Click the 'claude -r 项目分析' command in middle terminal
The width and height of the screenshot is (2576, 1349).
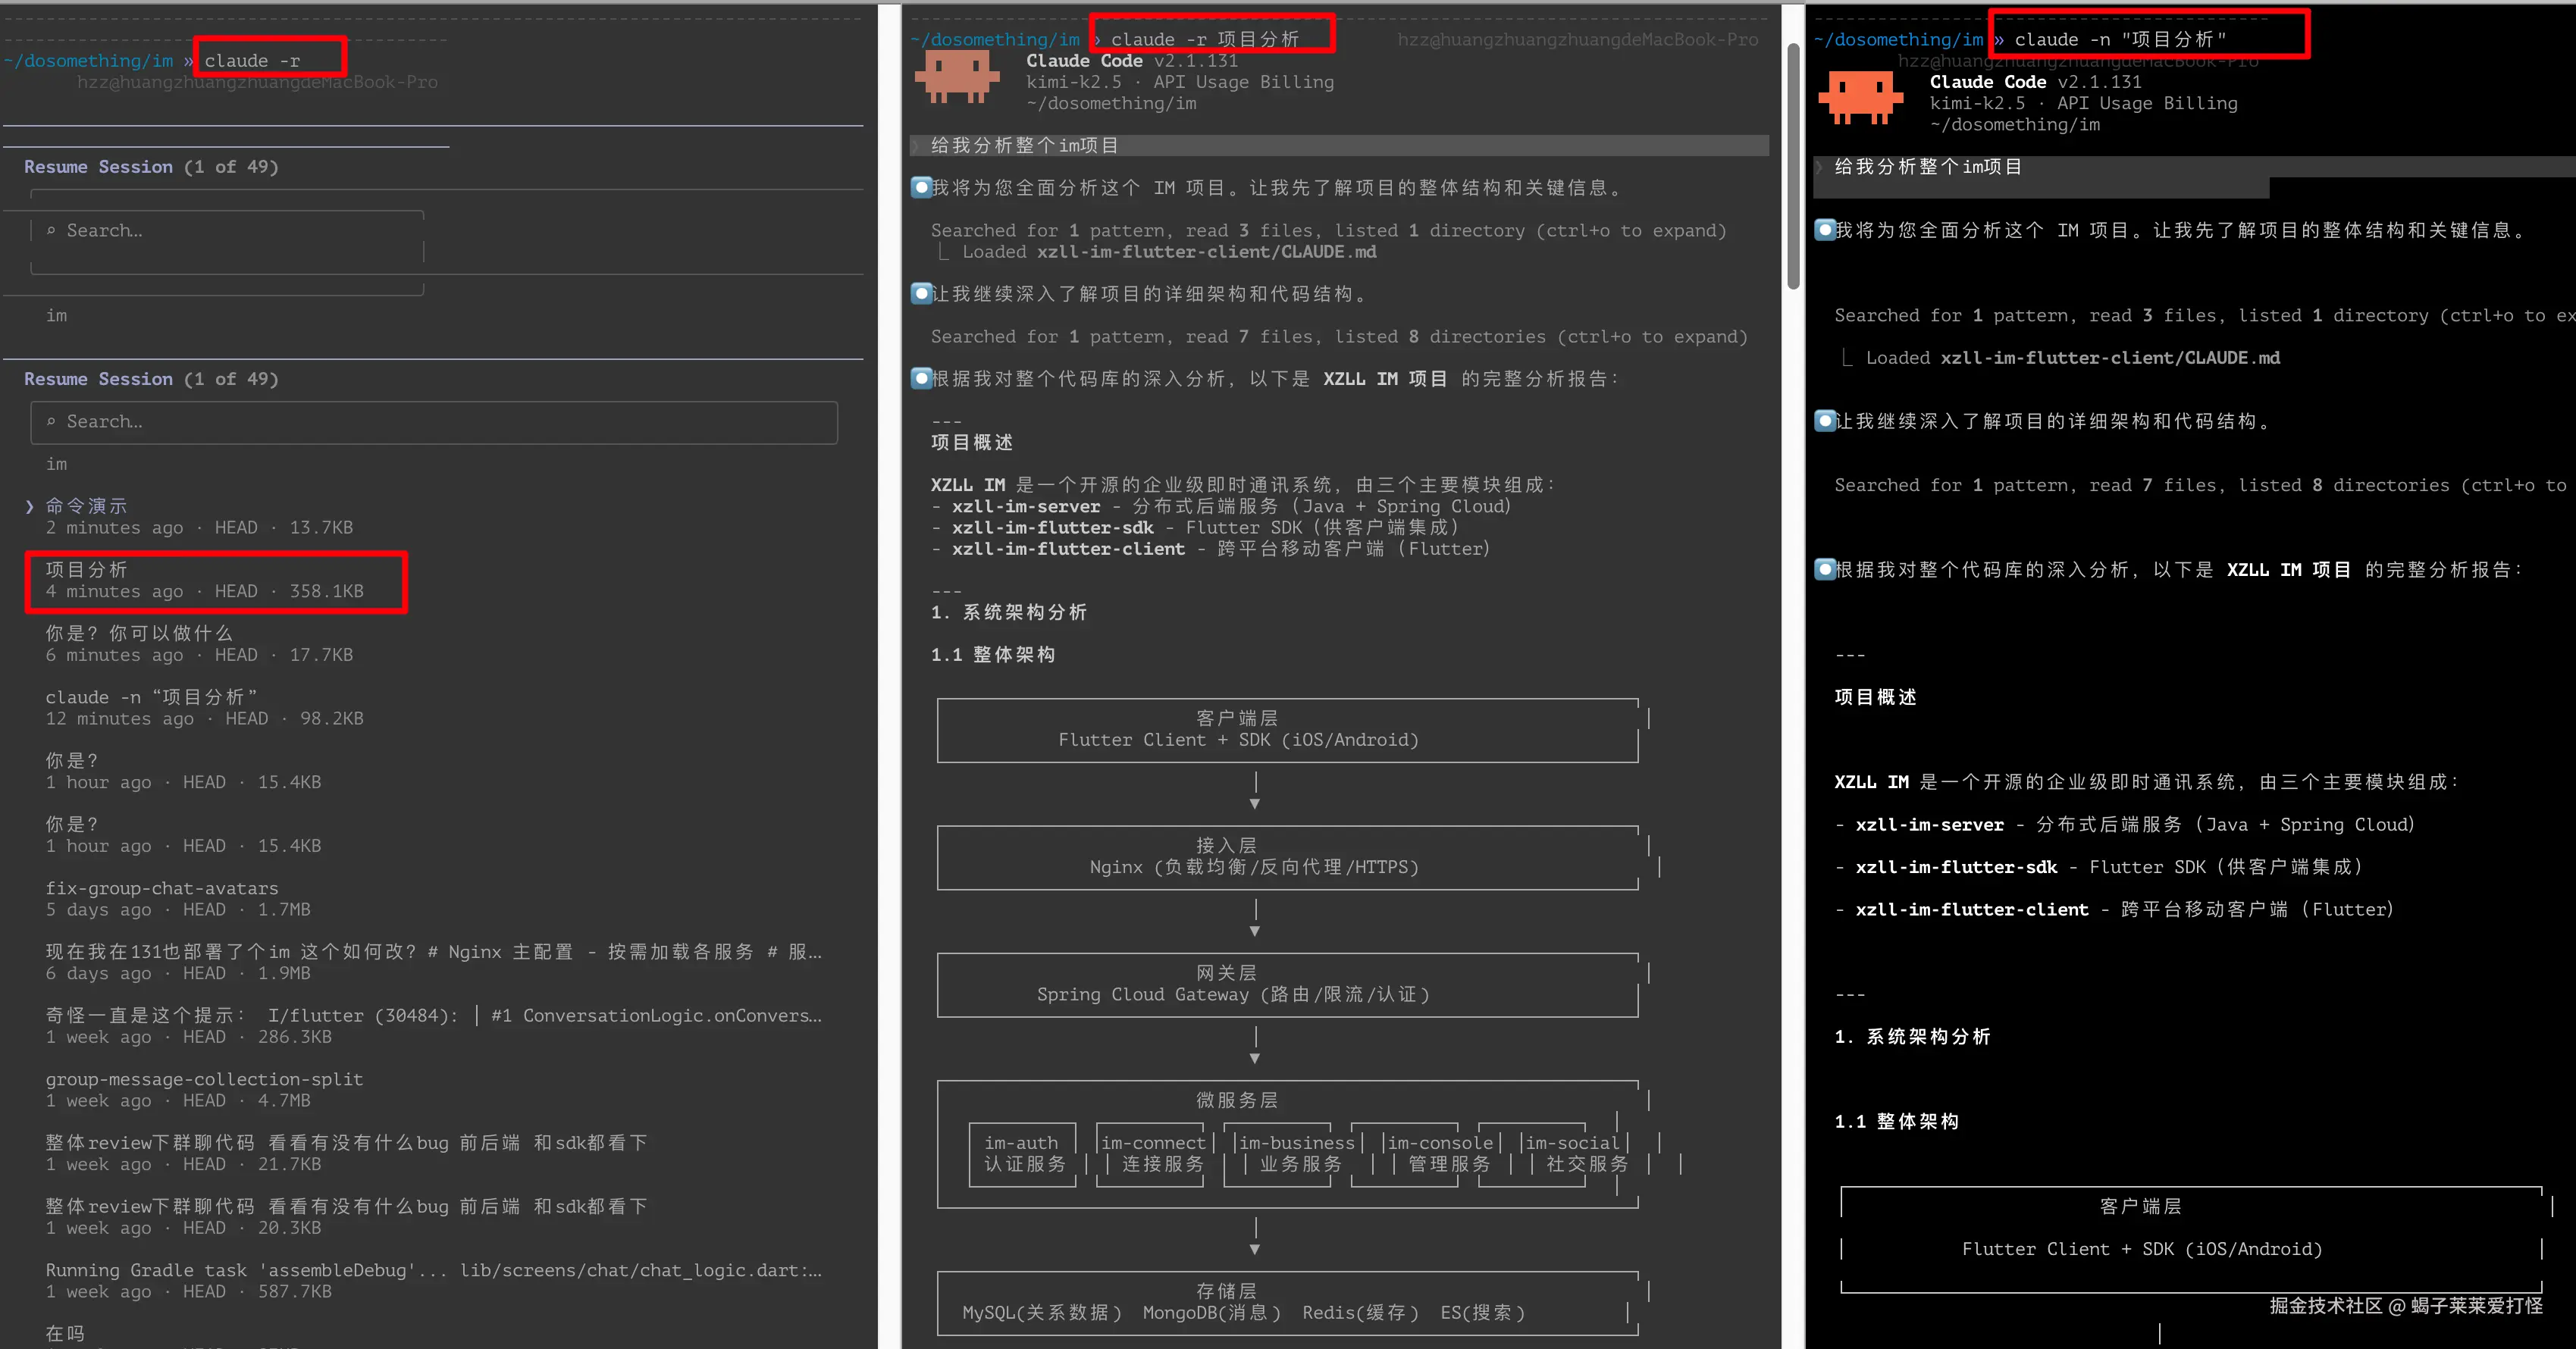tap(1204, 39)
